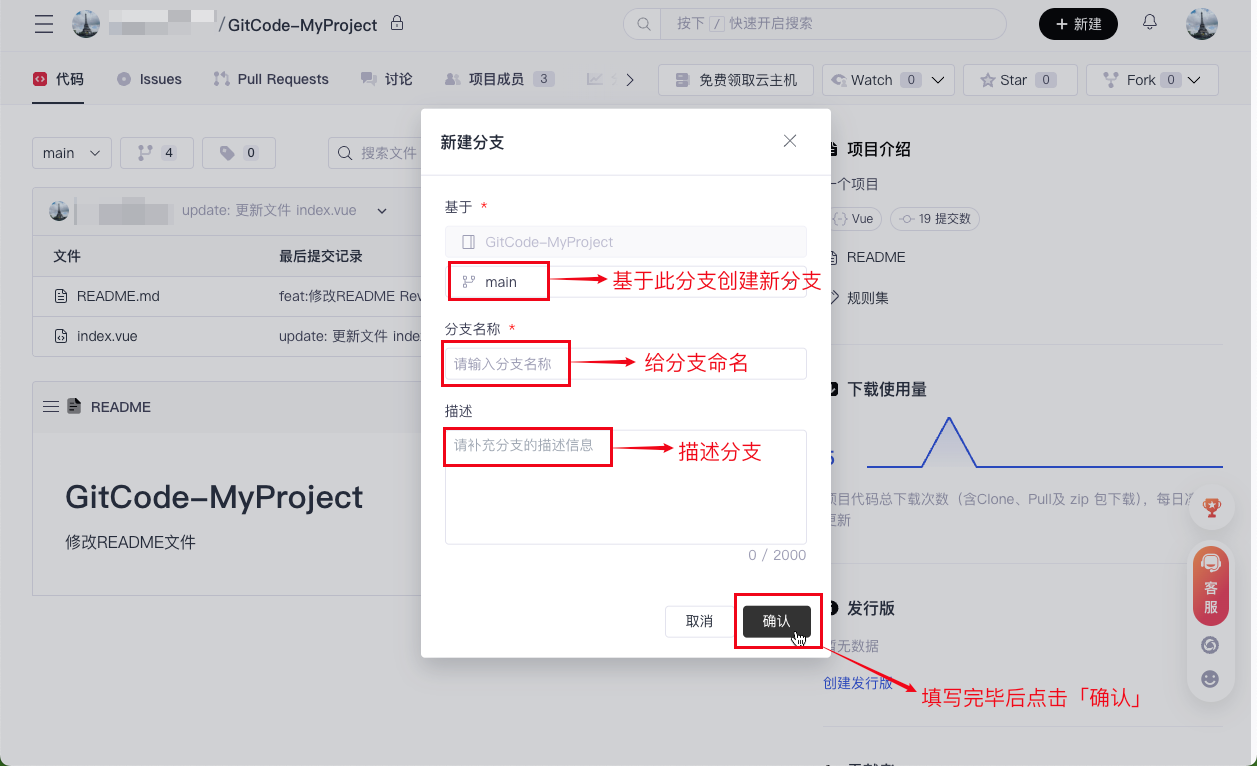The width and height of the screenshot is (1257, 766).
Task: Click the tags count icon showing 0
Action: [x=239, y=153]
